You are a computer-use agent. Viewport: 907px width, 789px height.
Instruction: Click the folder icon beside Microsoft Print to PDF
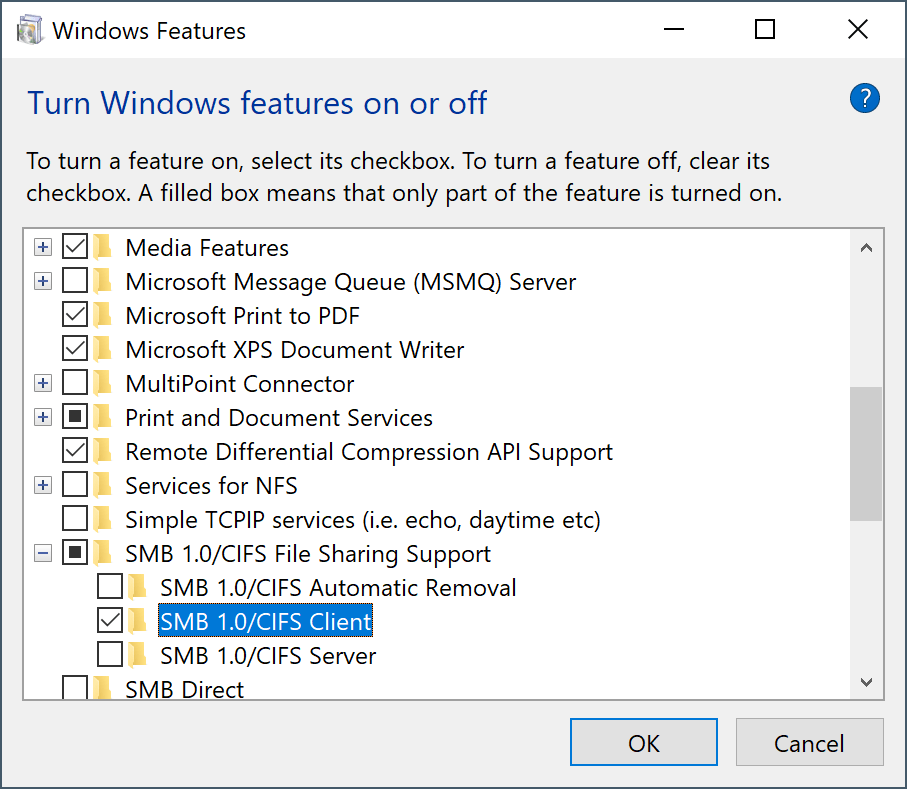tap(103, 315)
